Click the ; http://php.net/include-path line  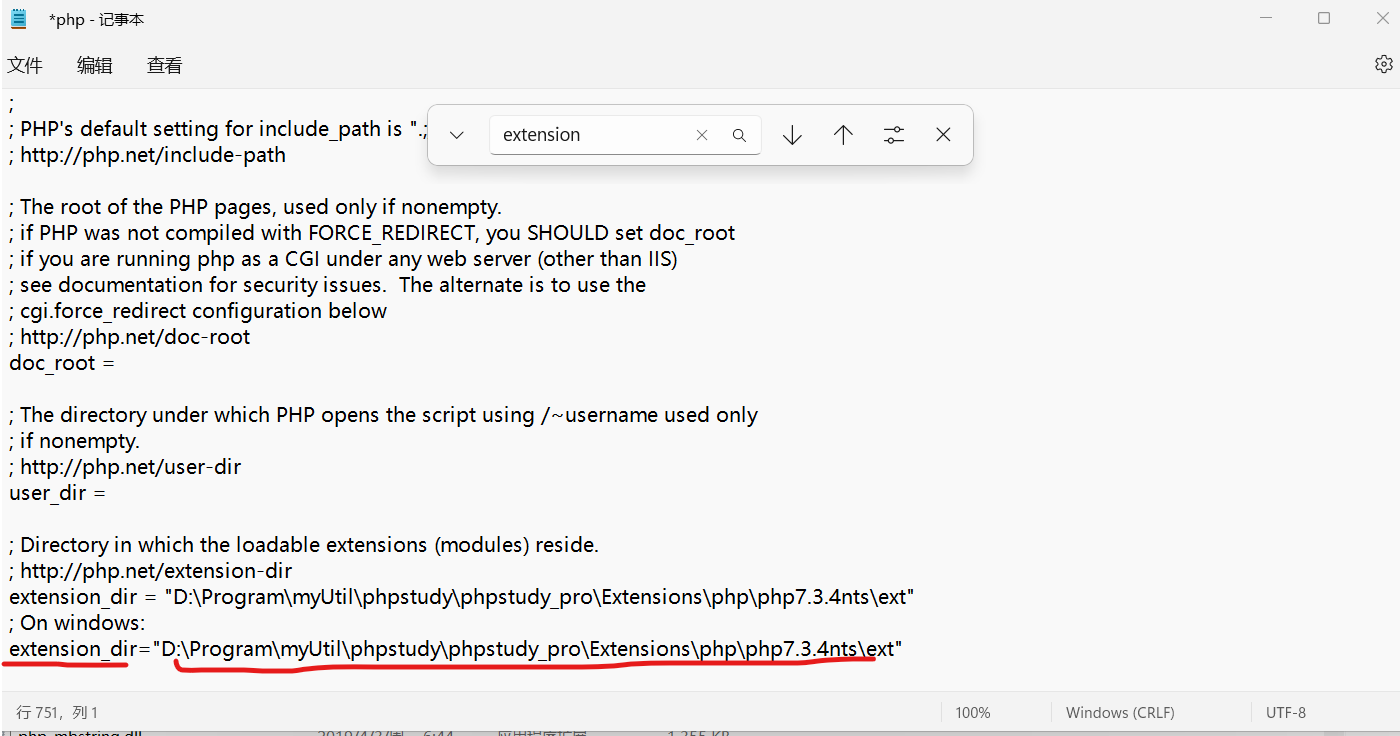pos(148,155)
